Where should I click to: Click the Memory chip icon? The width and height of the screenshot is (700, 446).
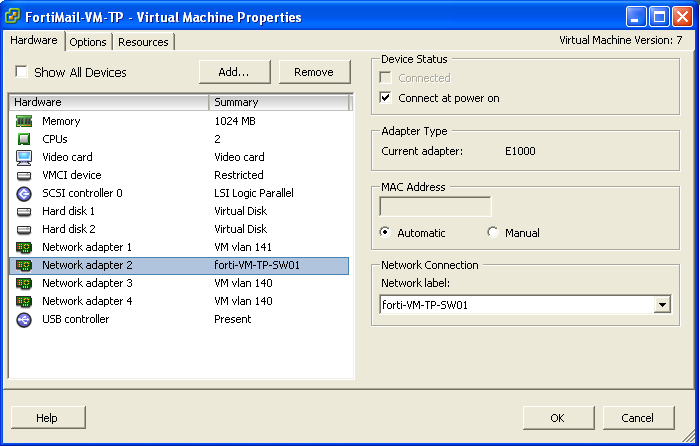click(24, 121)
